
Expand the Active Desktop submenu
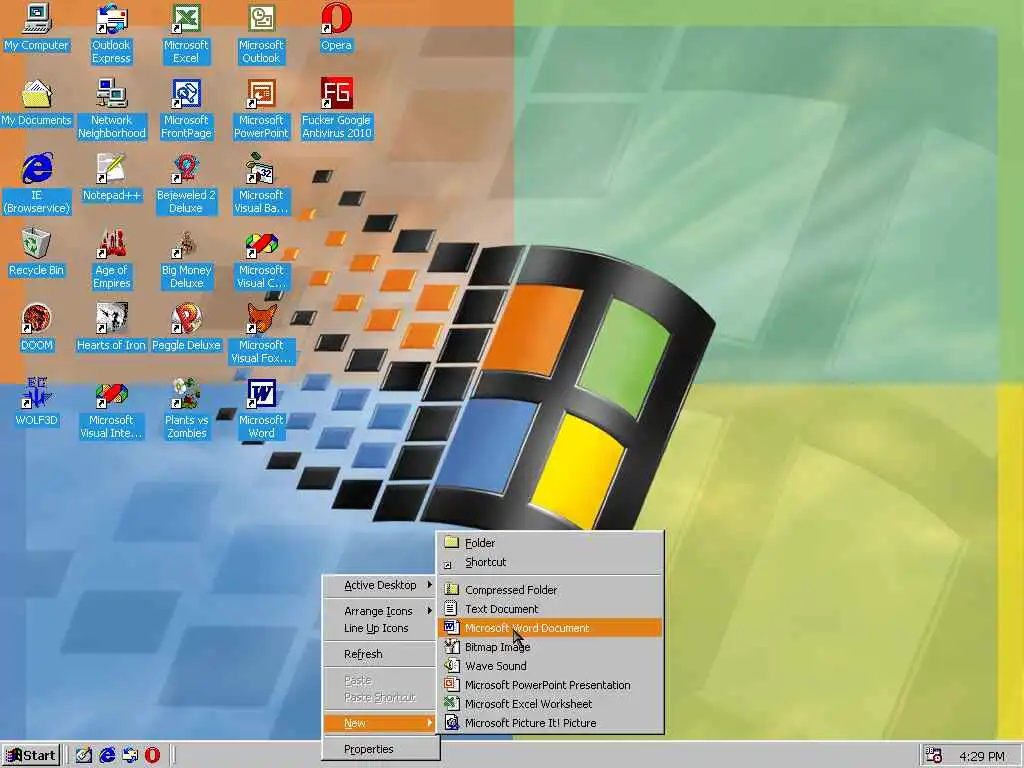(380, 585)
